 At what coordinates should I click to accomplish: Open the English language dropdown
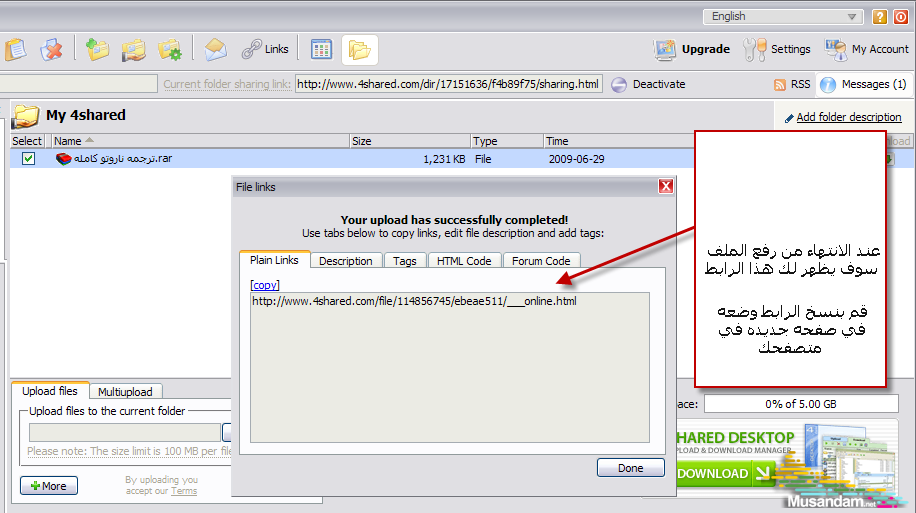coord(783,16)
